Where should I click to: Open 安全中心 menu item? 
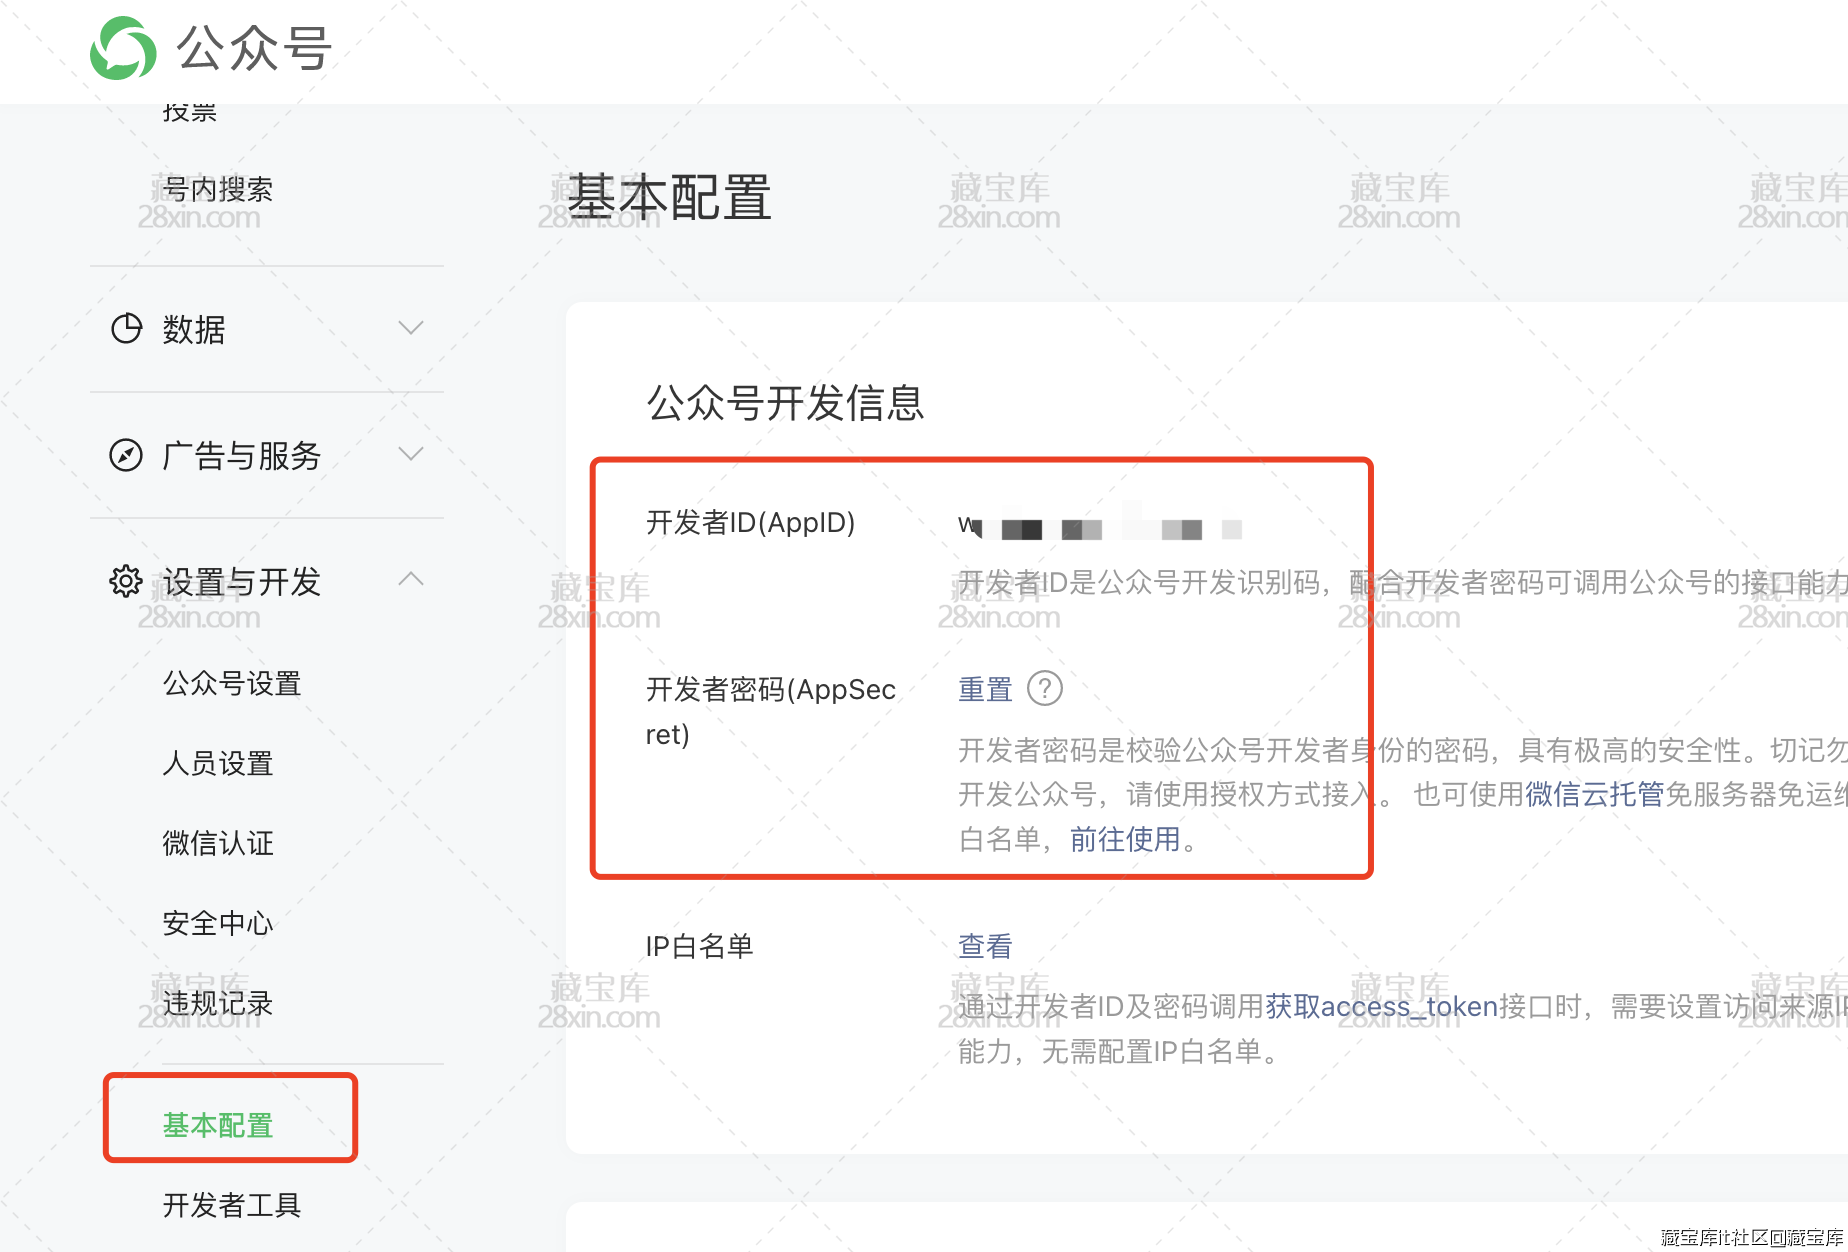(x=218, y=924)
